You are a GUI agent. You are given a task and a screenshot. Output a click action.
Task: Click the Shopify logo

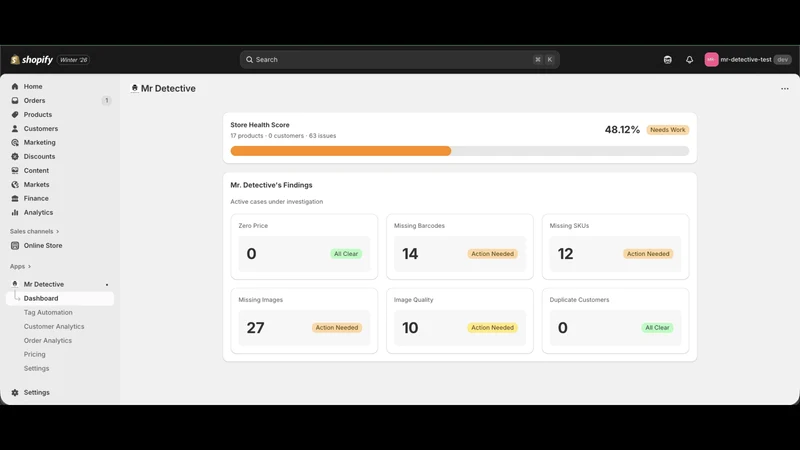coord(32,60)
